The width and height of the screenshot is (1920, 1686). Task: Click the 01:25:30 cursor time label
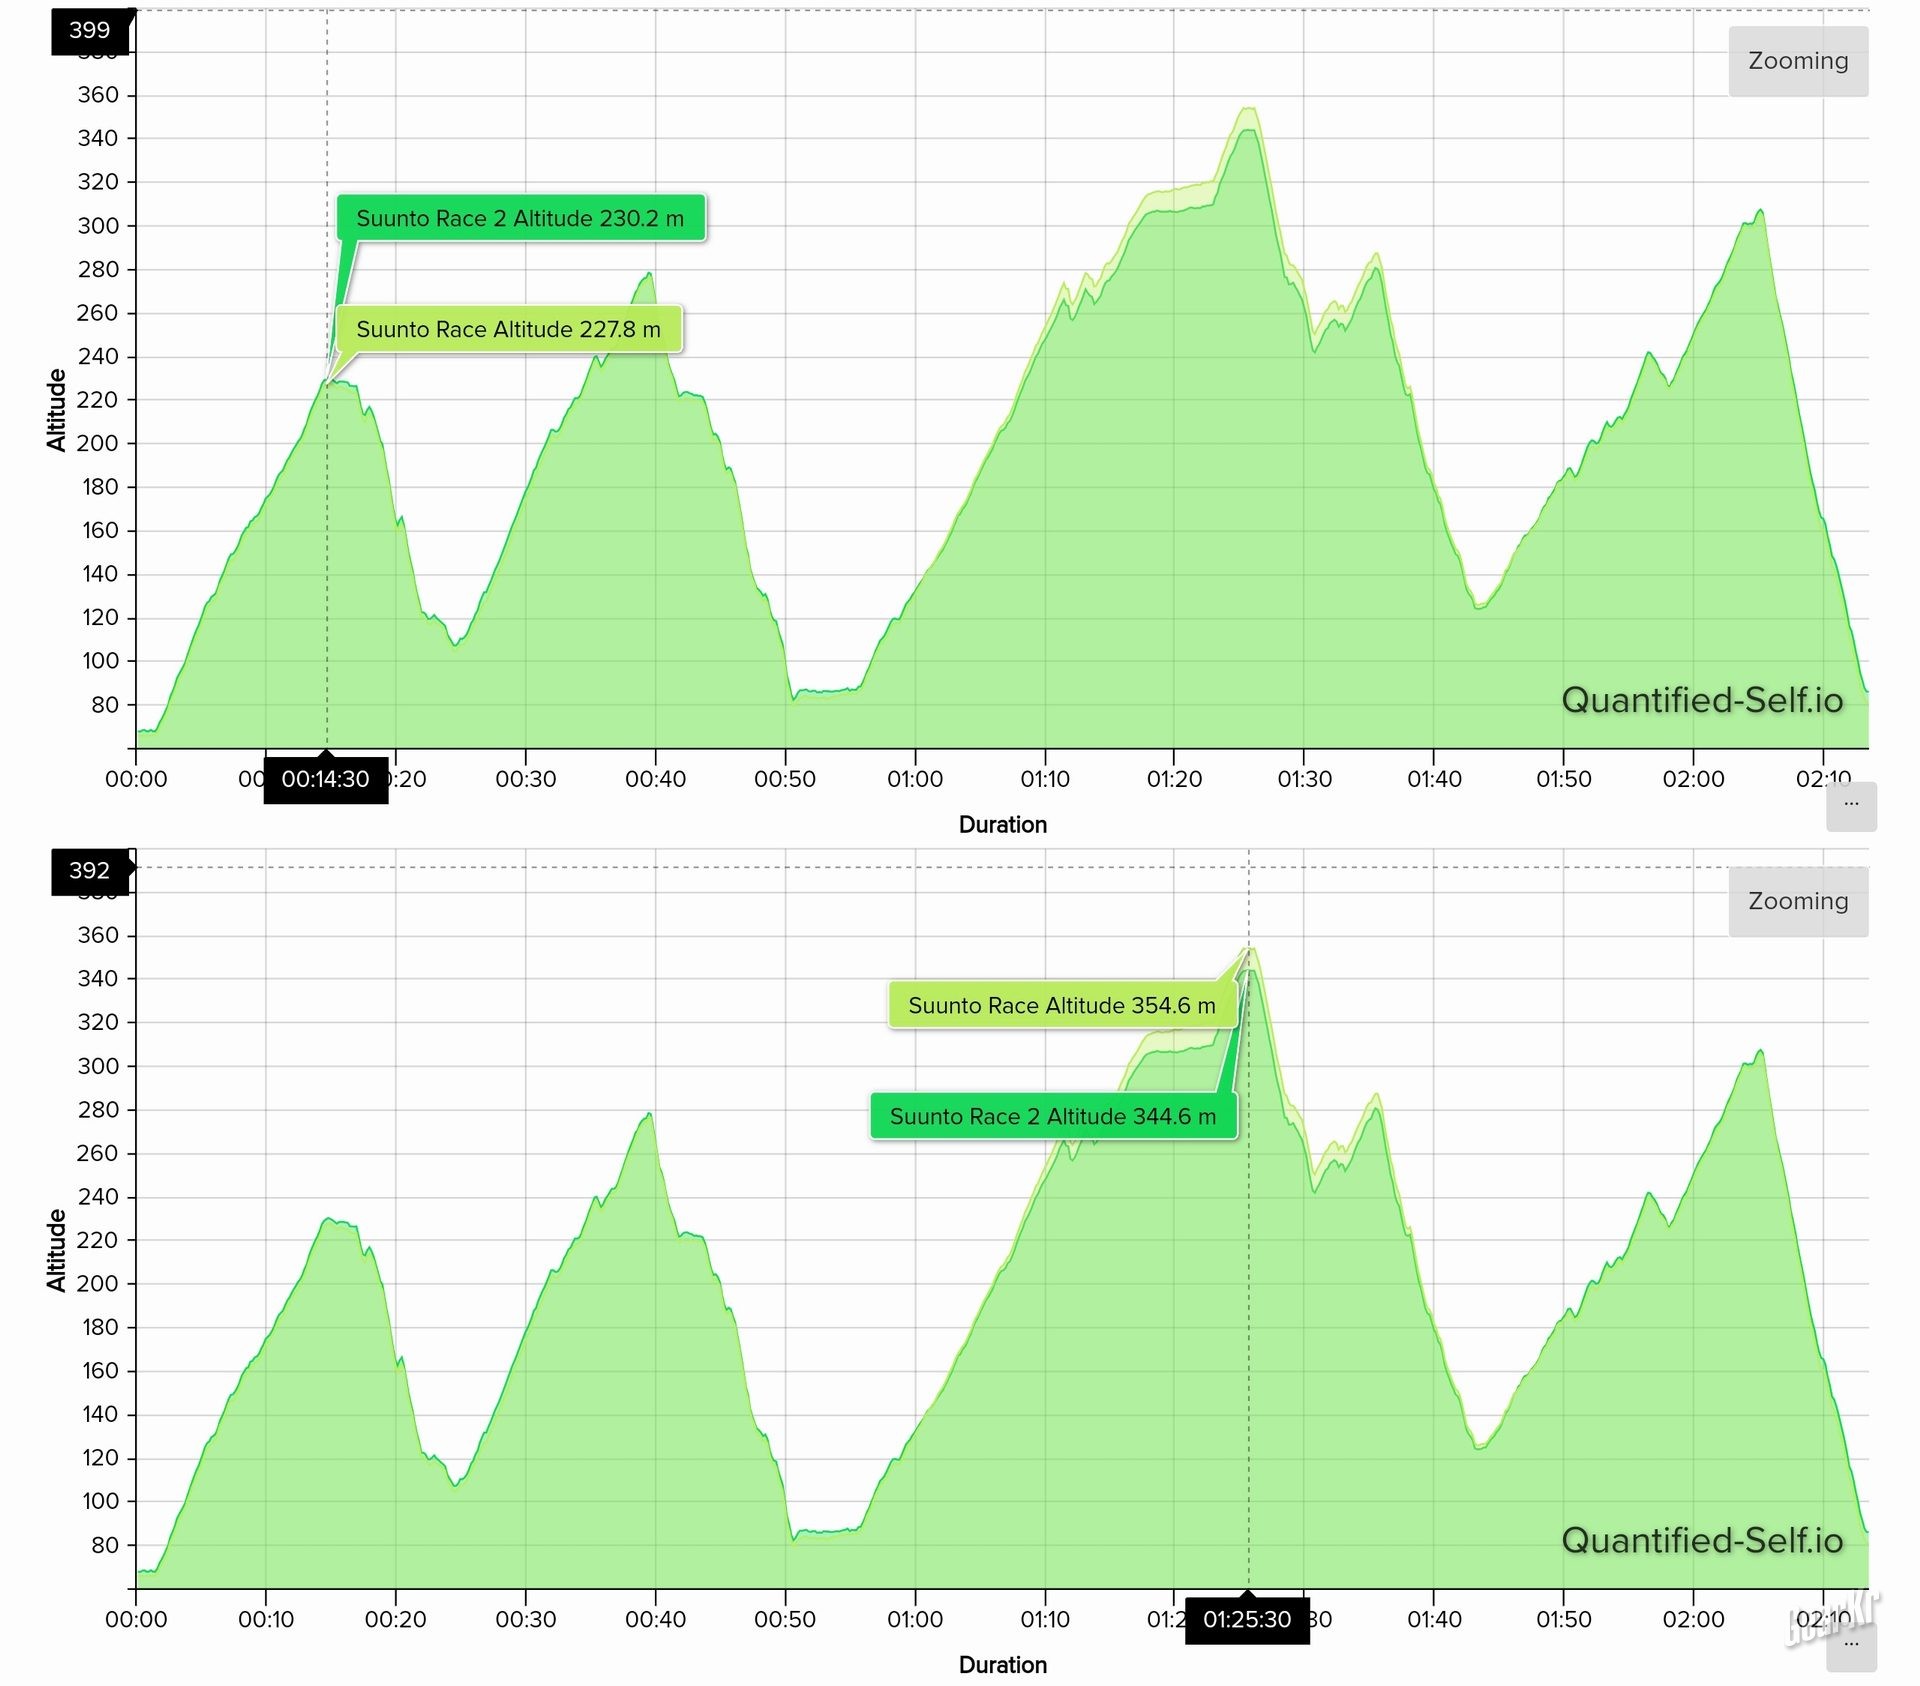pyautogui.click(x=1246, y=1619)
